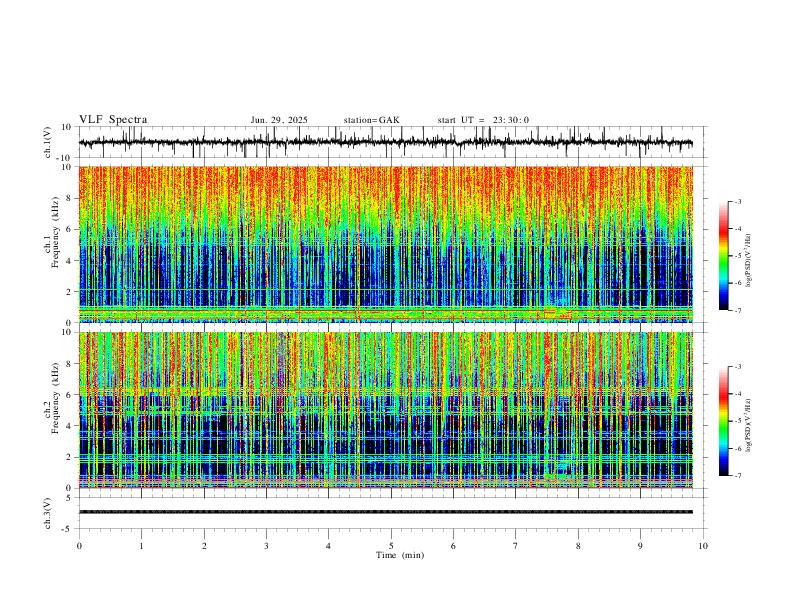Click the '-7' value on the ch.2 colorbar
The width and height of the screenshot is (792, 612).
(x=737, y=476)
